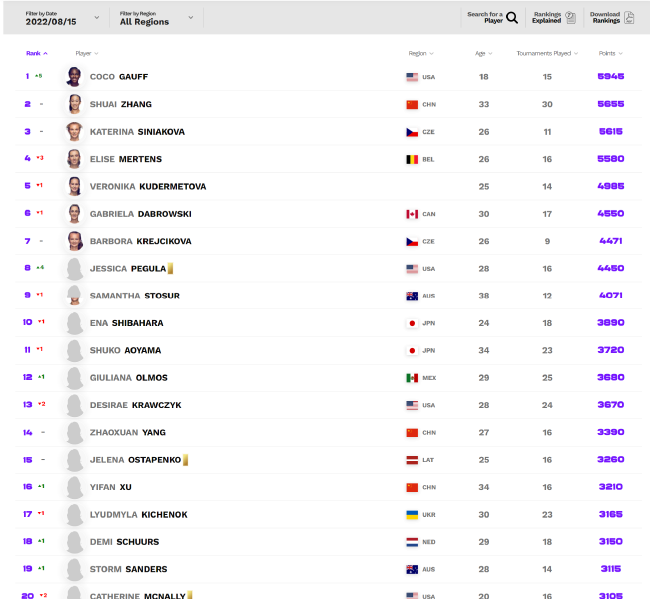The width and height of the screenshot is (650, 599).
Task: Open Desirae Krawczyk's player page
Action: [x=136, y=405]
